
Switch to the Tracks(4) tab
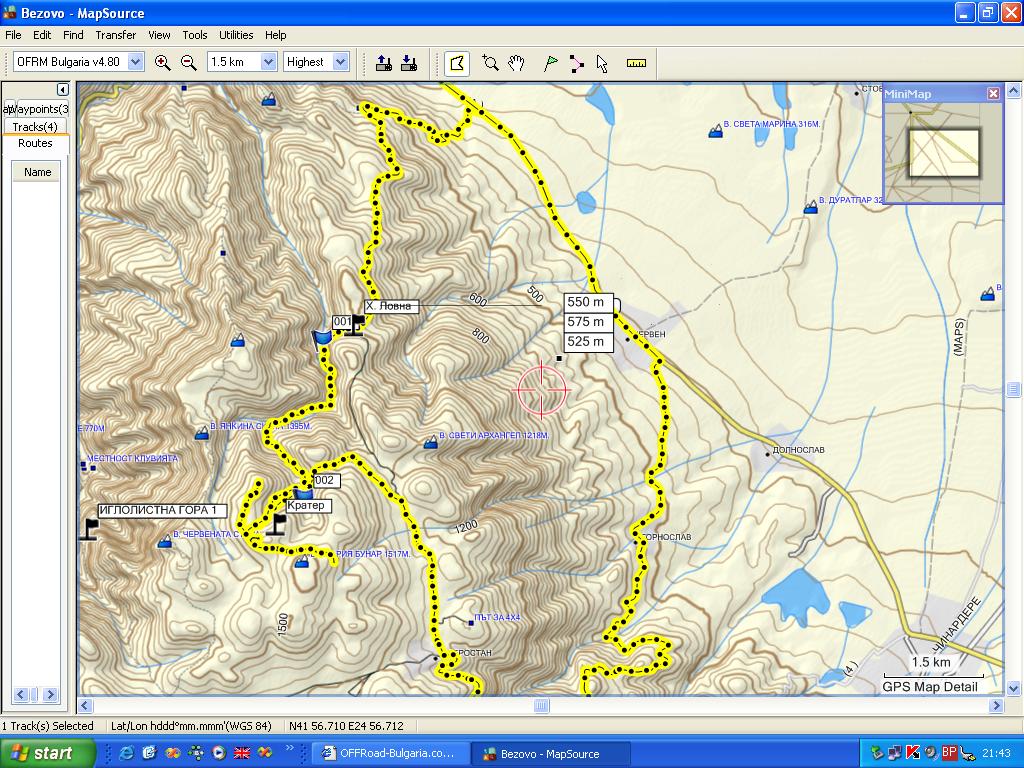pyautogui.click(x=35, y=126)
